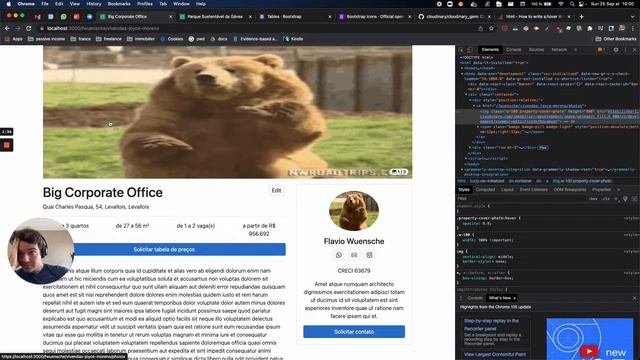The width and height of the screenshot is (640, 360).
Task: Expand the div row node with flex badge
Action: [471, 147]
